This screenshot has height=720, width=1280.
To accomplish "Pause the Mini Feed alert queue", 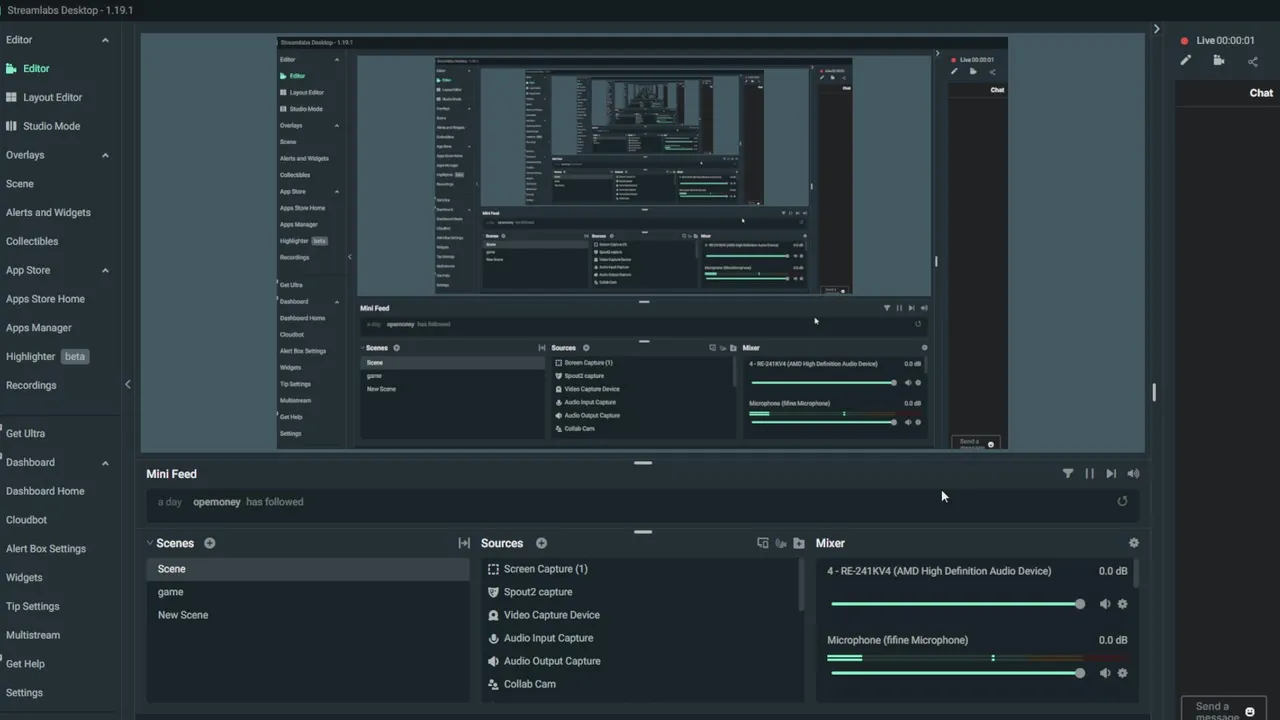I will (1090, 474).
